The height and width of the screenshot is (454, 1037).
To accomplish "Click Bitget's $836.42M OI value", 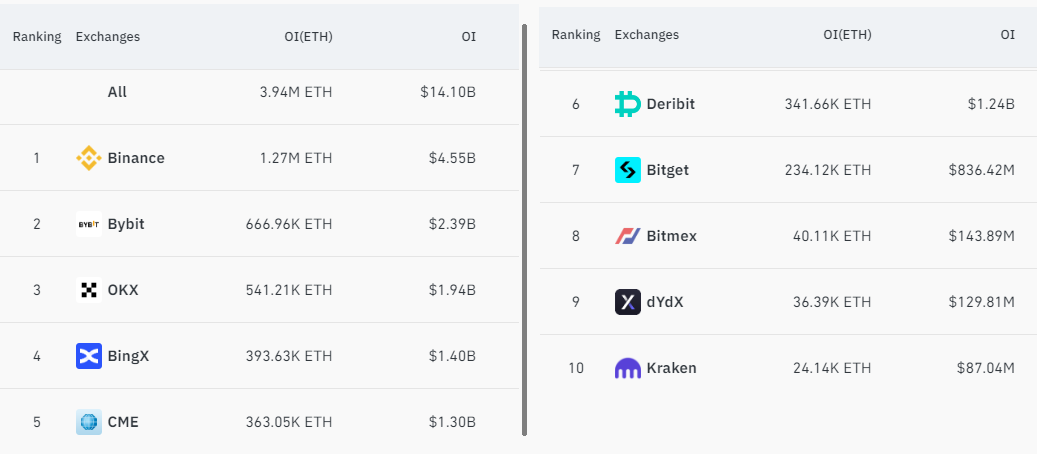I will [981, 170].
